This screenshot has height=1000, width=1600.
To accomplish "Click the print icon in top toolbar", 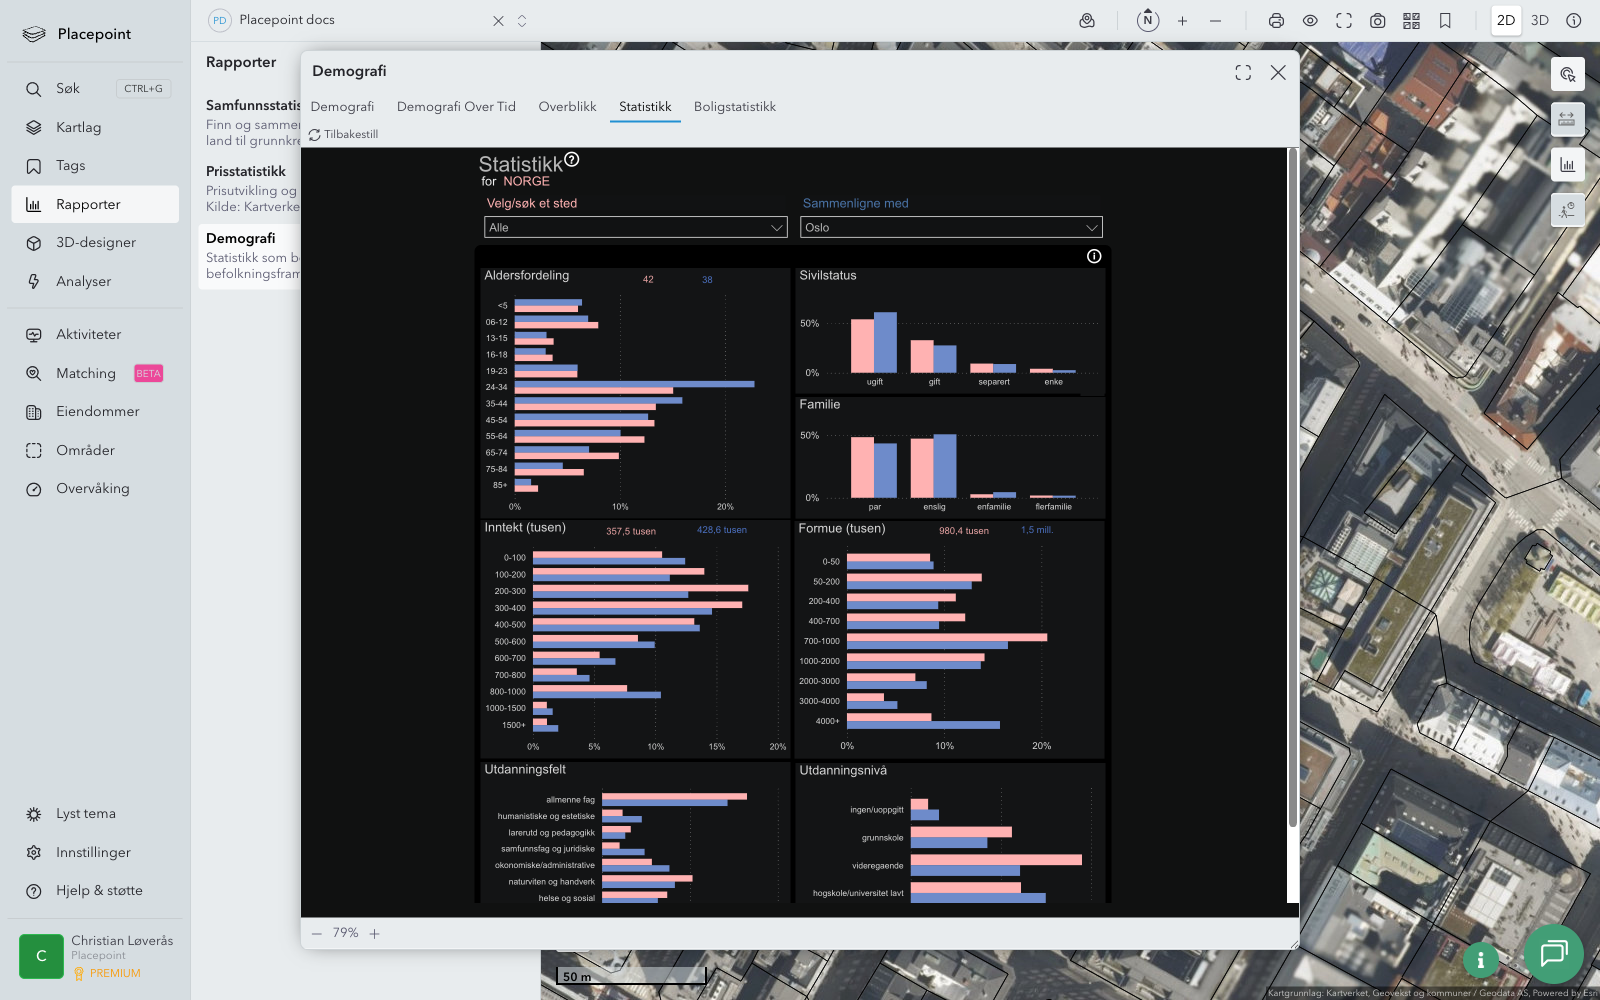I will [x=1276, y=21].
